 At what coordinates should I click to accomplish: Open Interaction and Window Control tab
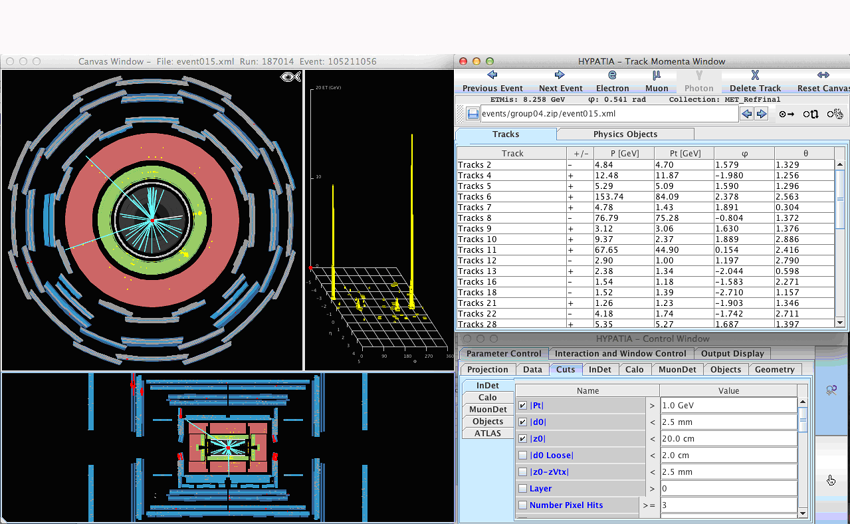point(620,353)
